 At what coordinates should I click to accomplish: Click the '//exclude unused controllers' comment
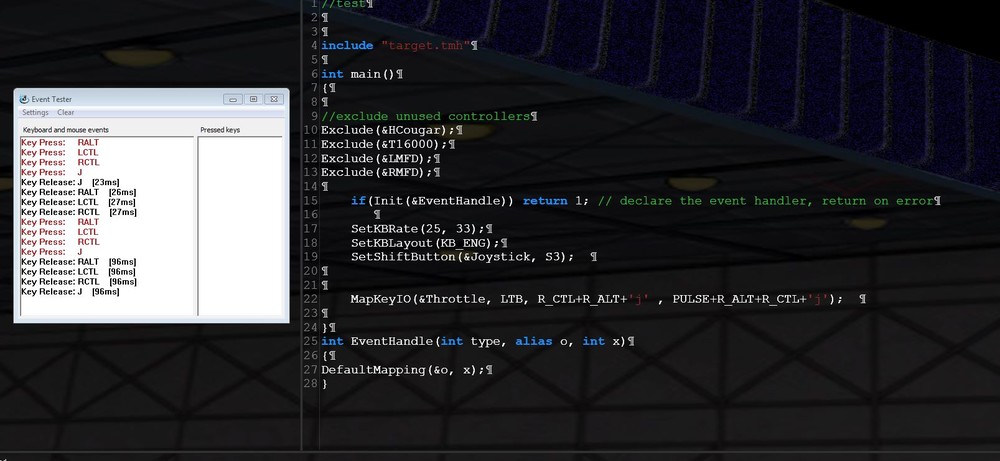426,116
